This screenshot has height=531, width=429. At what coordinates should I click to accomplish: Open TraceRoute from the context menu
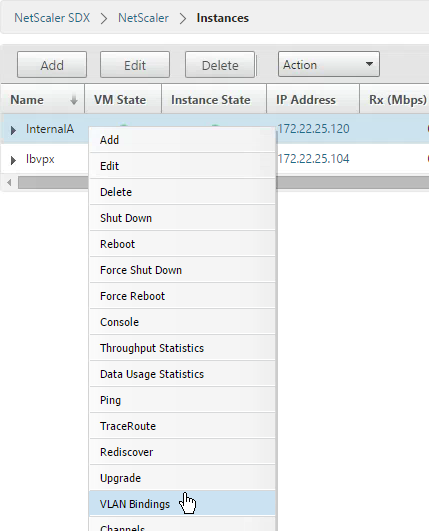click(x=183, y=426)
